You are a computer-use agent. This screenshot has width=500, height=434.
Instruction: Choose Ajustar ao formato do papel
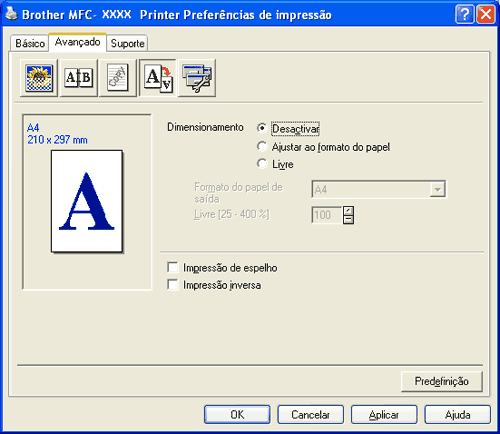[x=262, y=146]
